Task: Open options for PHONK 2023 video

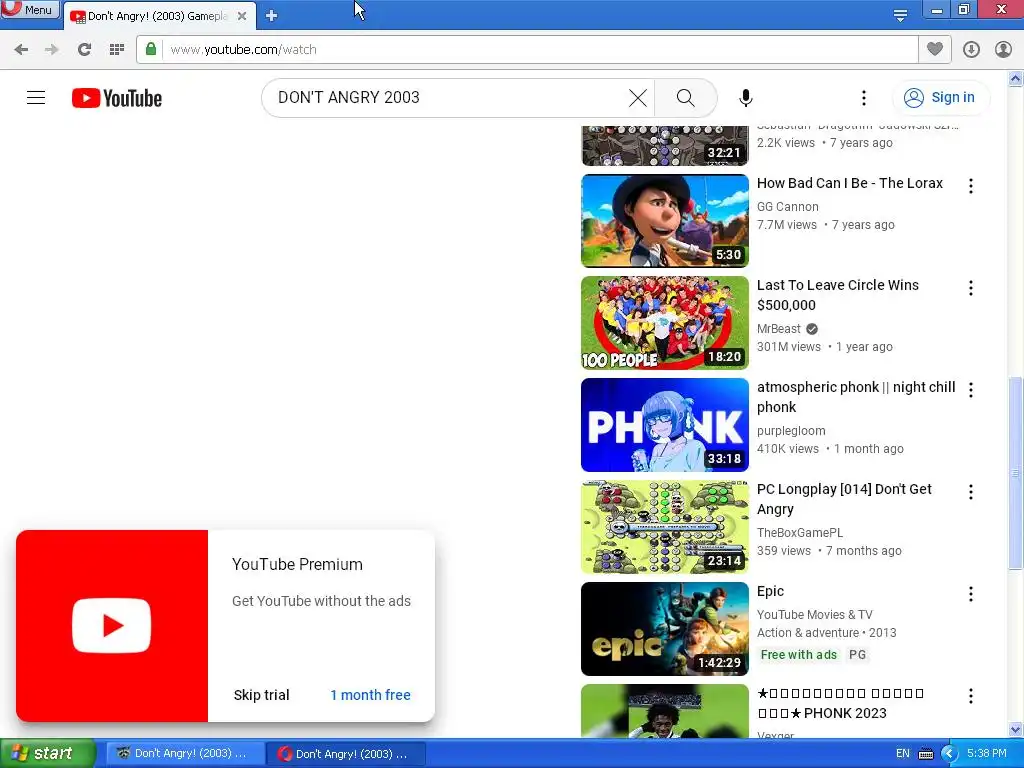Action: (x=971, y=696)
